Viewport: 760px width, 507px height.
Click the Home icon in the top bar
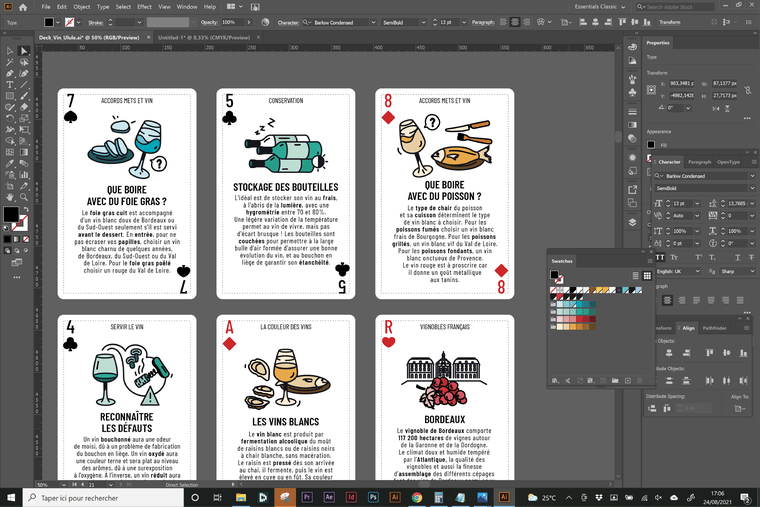23,7
